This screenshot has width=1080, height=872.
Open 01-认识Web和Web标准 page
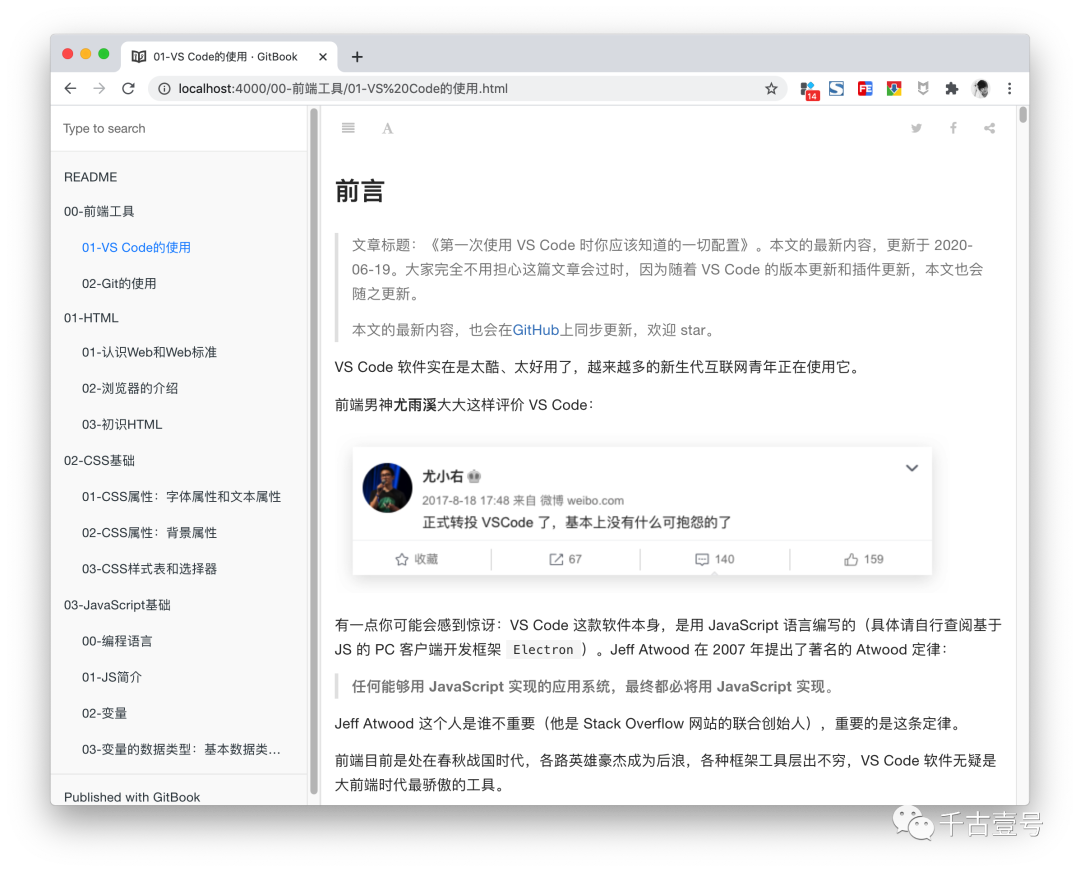click(x=149, y=352)
